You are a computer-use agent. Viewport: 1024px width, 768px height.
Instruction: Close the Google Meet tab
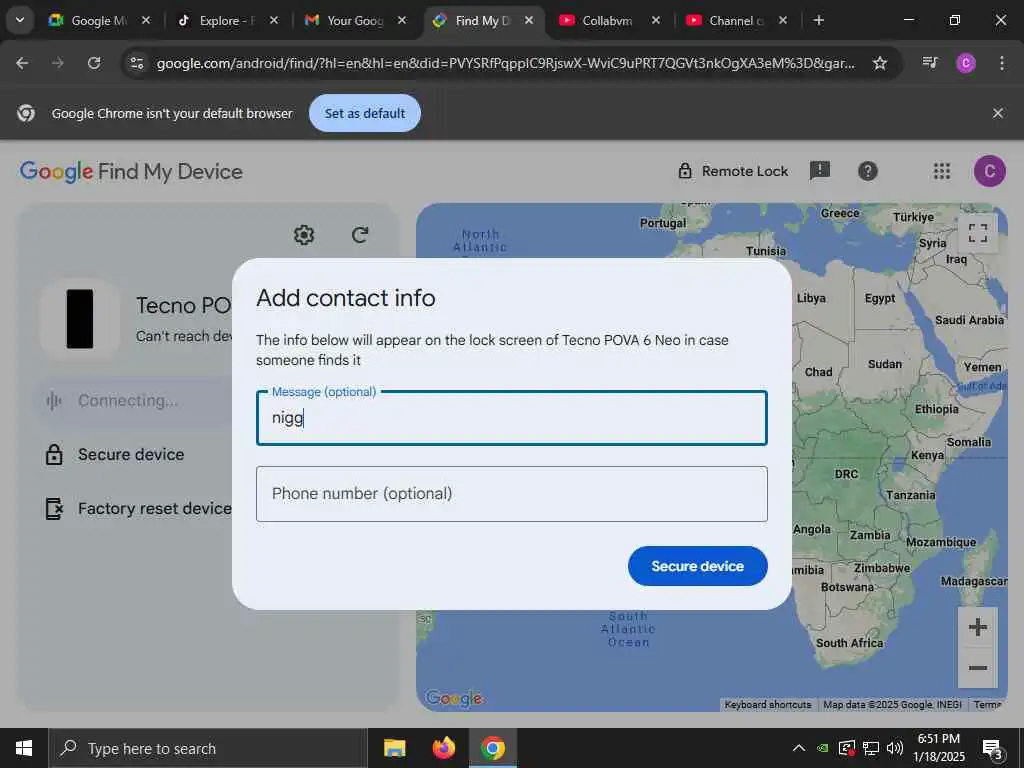[x=146, y=21]
